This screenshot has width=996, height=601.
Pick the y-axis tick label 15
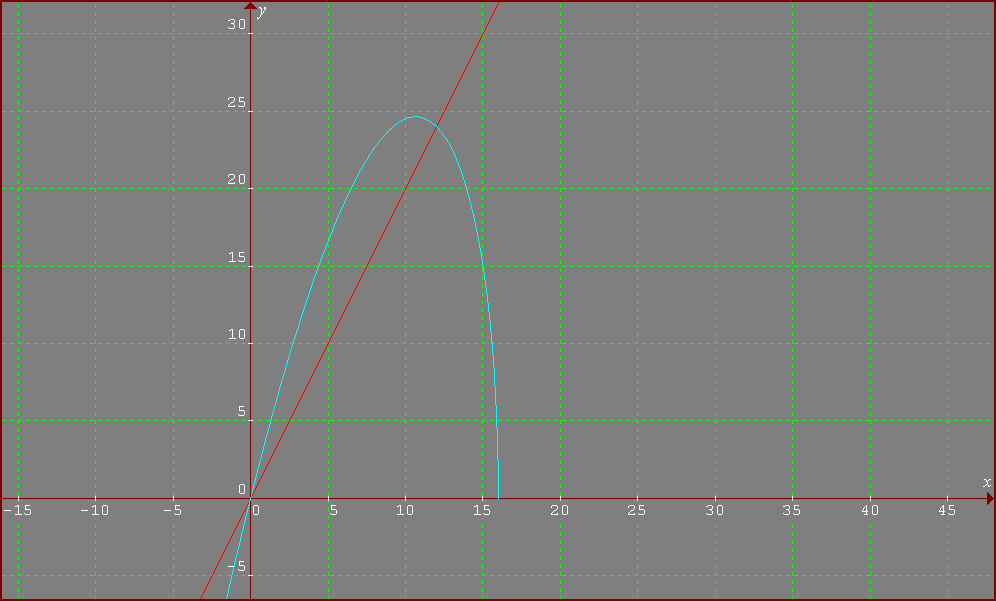point(236,258)
